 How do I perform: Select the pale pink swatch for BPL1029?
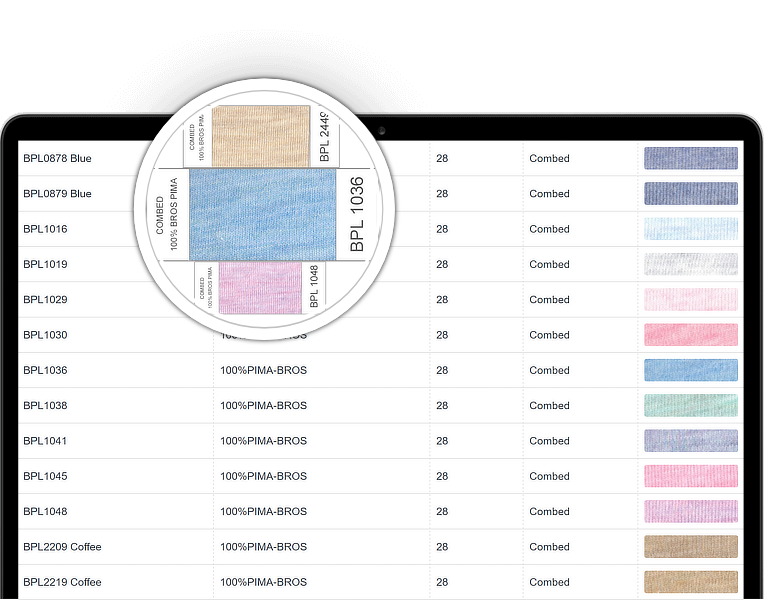(x=690, y=299)
